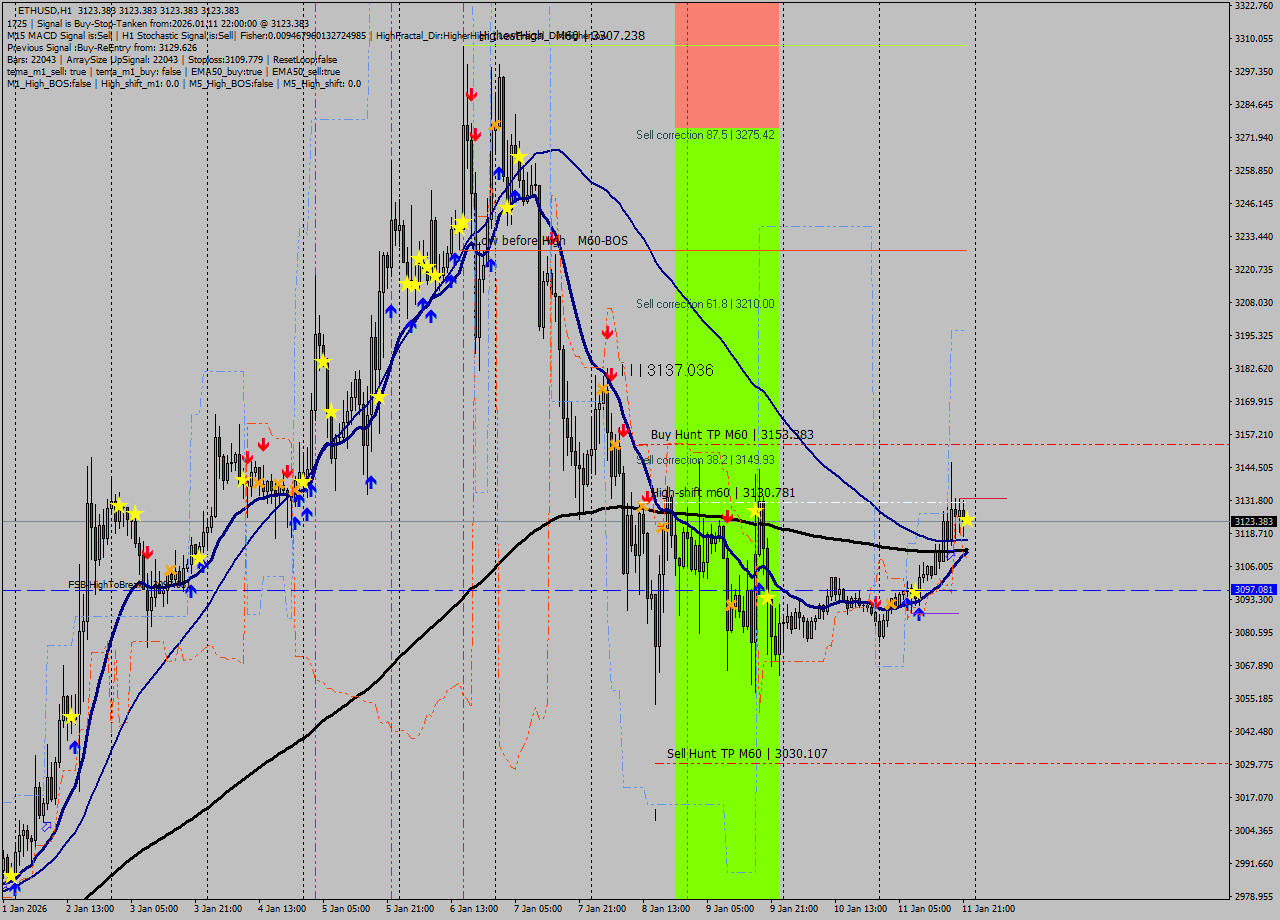Viewport: 1280px width, 920px height.
Task: Select the blue 3097.081 price tag
Action: [x=1253, y=591]
